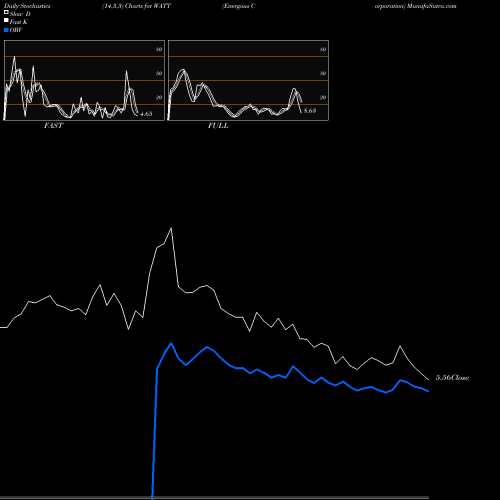Viewport: 500px width, 500px height.
Task: Click the 80 level label in FAST chart
Action: click(159, 49)
